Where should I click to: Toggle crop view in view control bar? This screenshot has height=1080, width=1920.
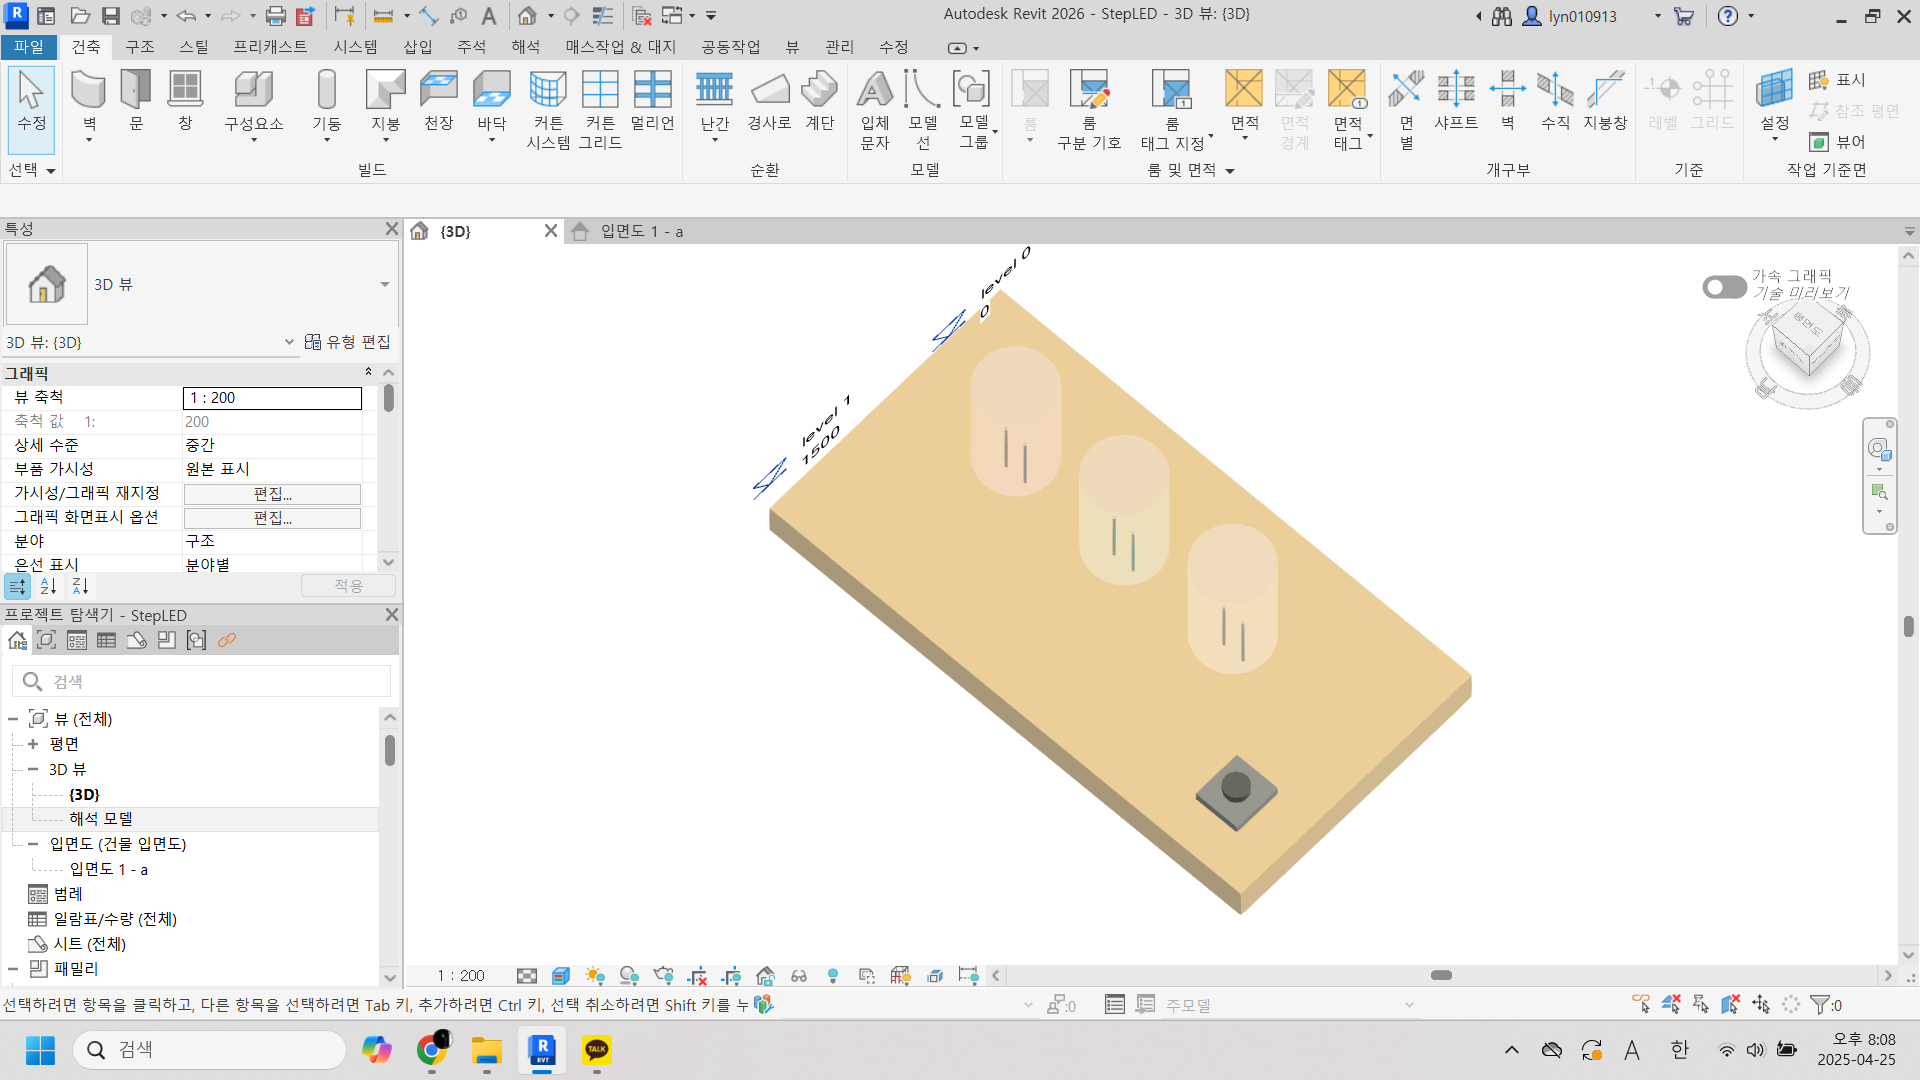coord(698,976)
